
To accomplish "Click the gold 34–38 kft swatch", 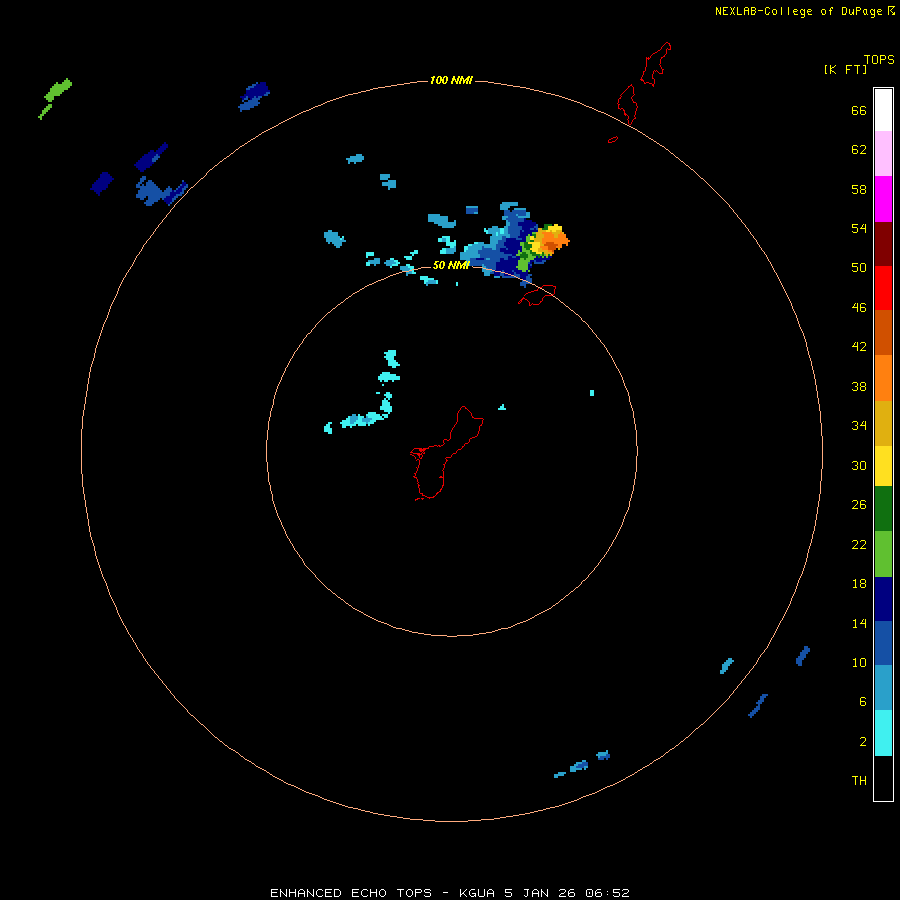I will pos(883,423).
